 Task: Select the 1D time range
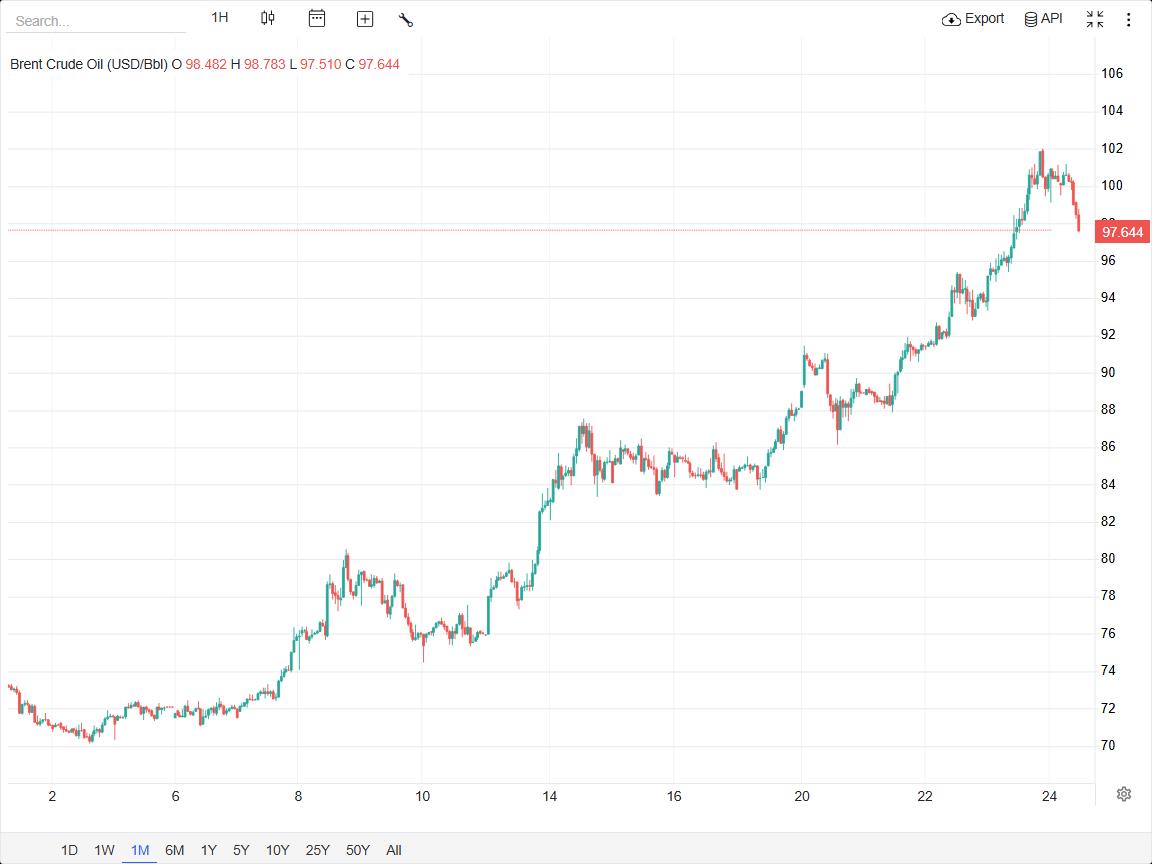(69, 850)
